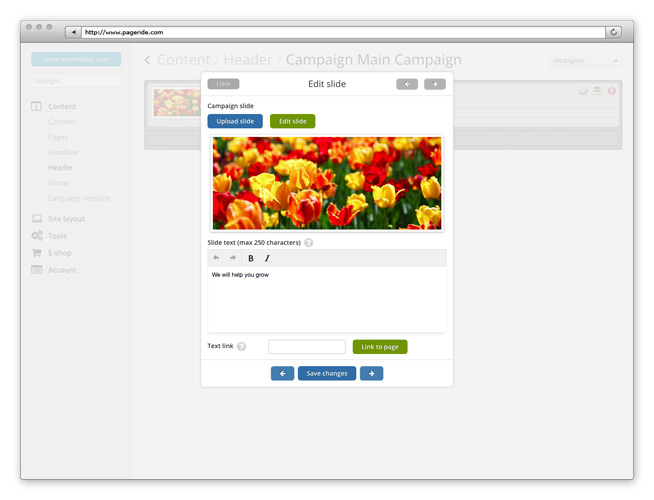Click the Text link input field
Screen dimensions: 654x500
307,347
